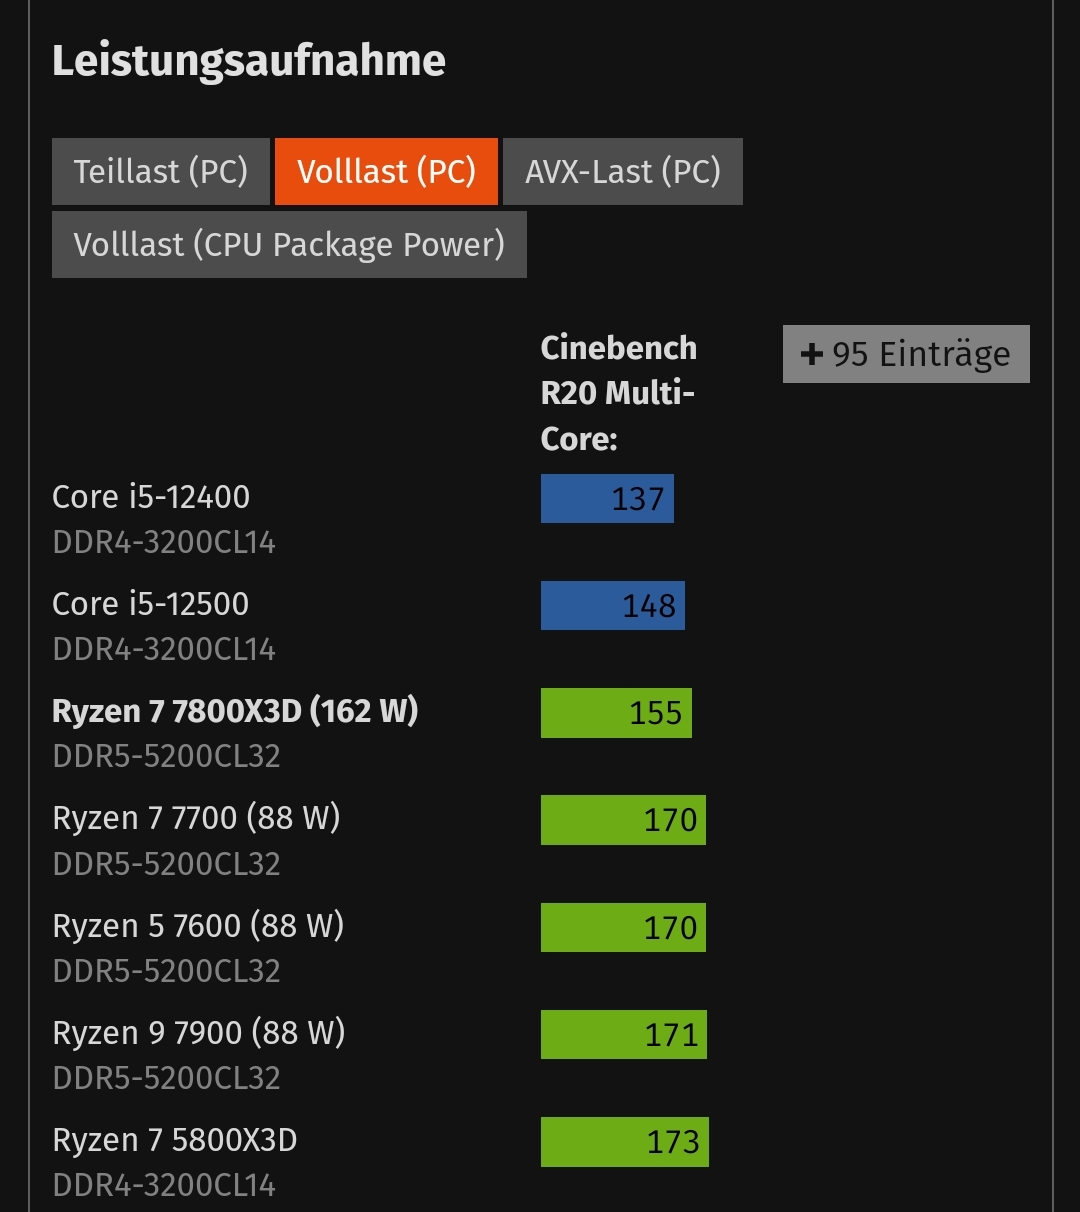Click the plus icon before 95 Einträge

(x=812, y=354)
